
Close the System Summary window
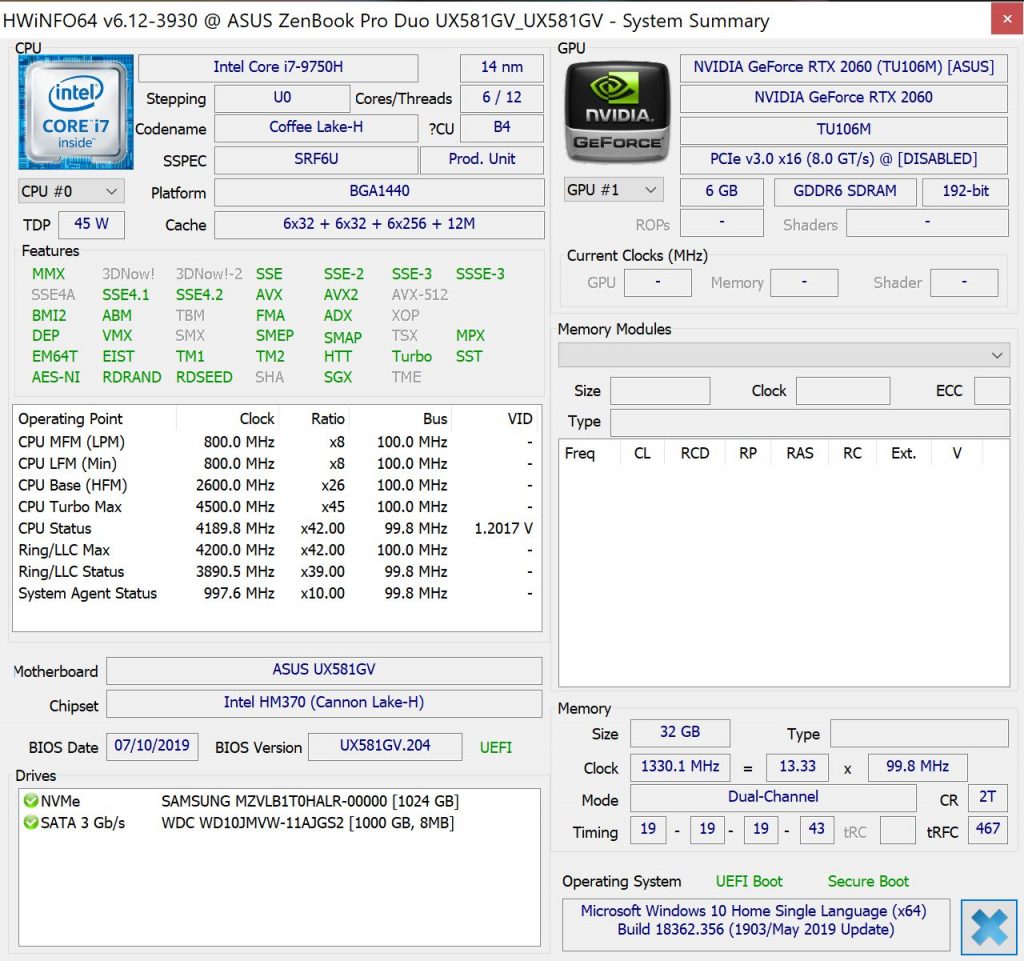click(x=1007, y=19)
